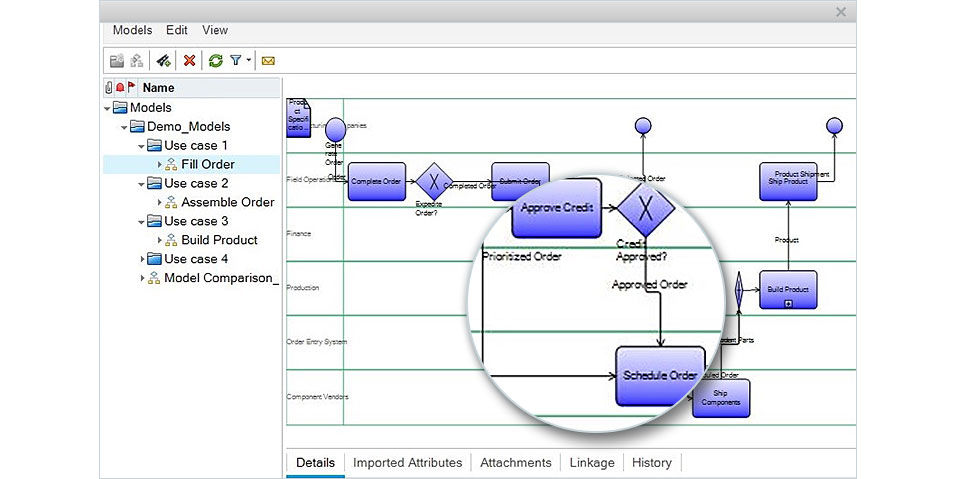Open the Models menu

[x=132, y=30]
